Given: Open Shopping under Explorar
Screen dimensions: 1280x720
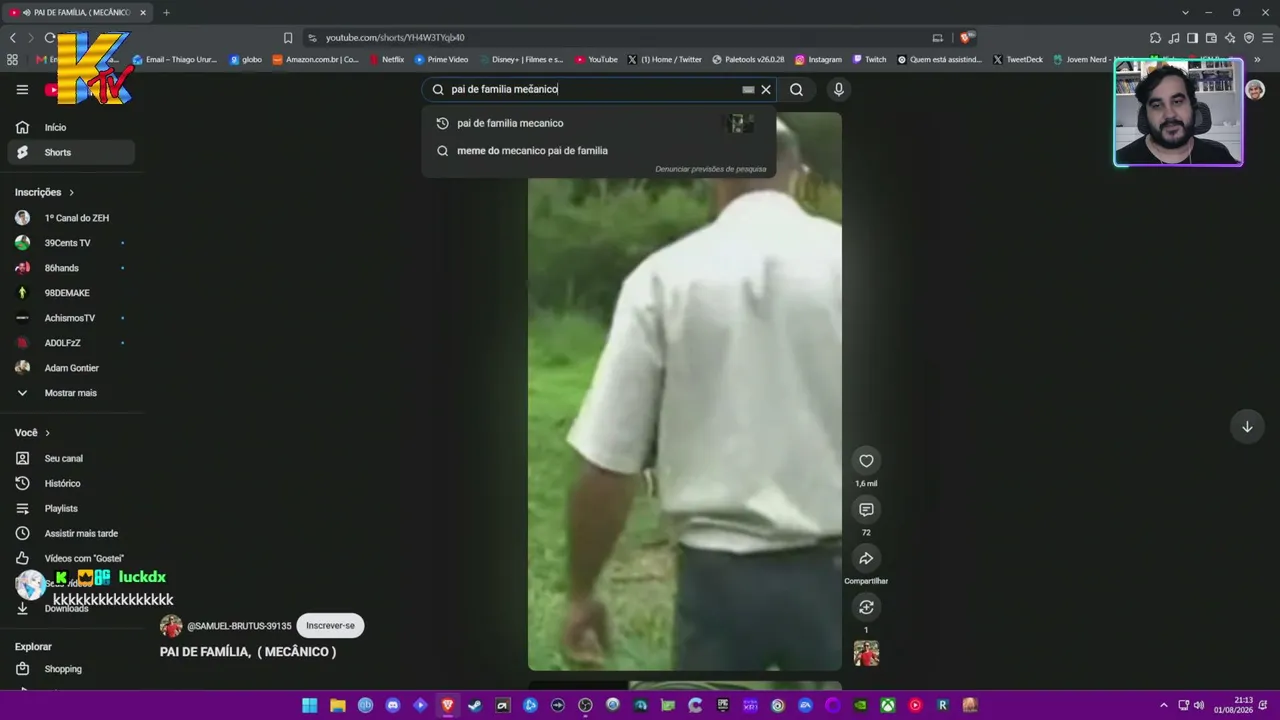Looking at the screenshot, I should click(71, 669).
